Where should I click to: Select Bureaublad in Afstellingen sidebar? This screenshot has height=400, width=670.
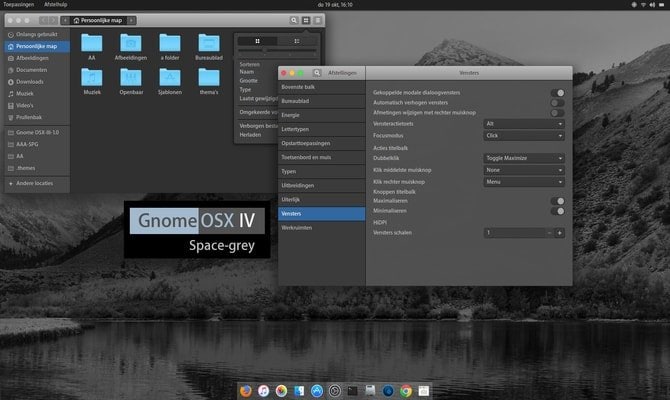pos(321,101)
